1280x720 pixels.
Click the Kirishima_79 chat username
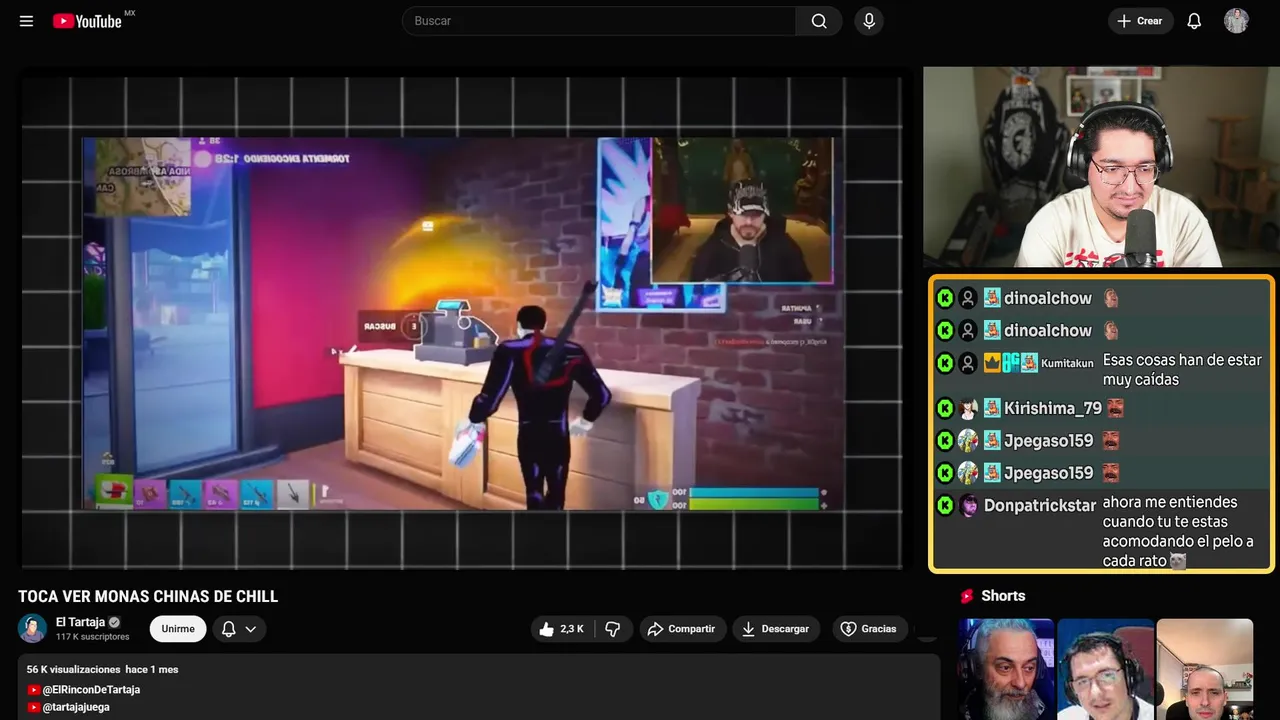[x=1053, y=408]
